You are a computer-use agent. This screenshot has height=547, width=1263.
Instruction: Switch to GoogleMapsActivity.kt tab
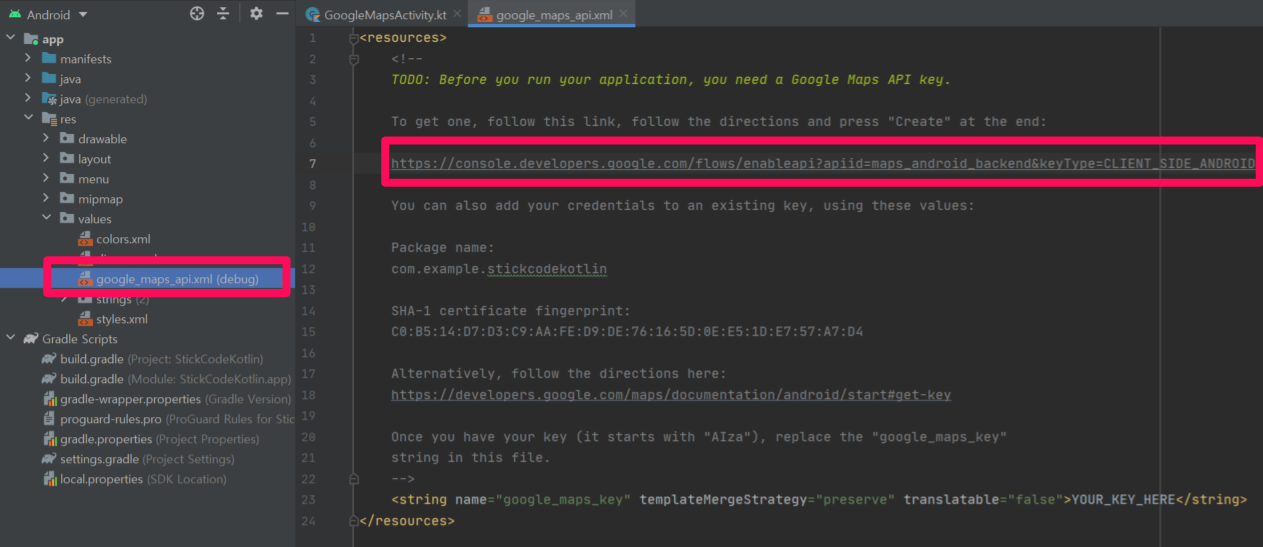pyautogui.click(x=384, y=14)
